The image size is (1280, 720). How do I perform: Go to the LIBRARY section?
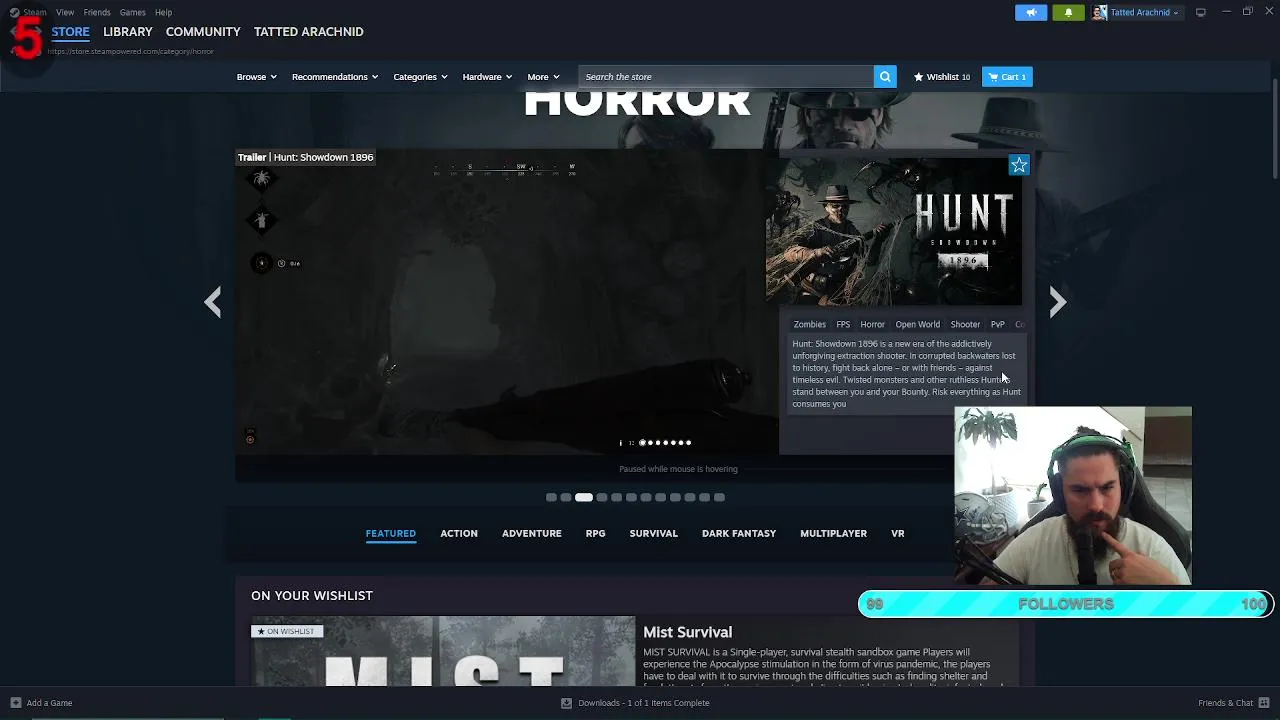(x=128, y=32)
